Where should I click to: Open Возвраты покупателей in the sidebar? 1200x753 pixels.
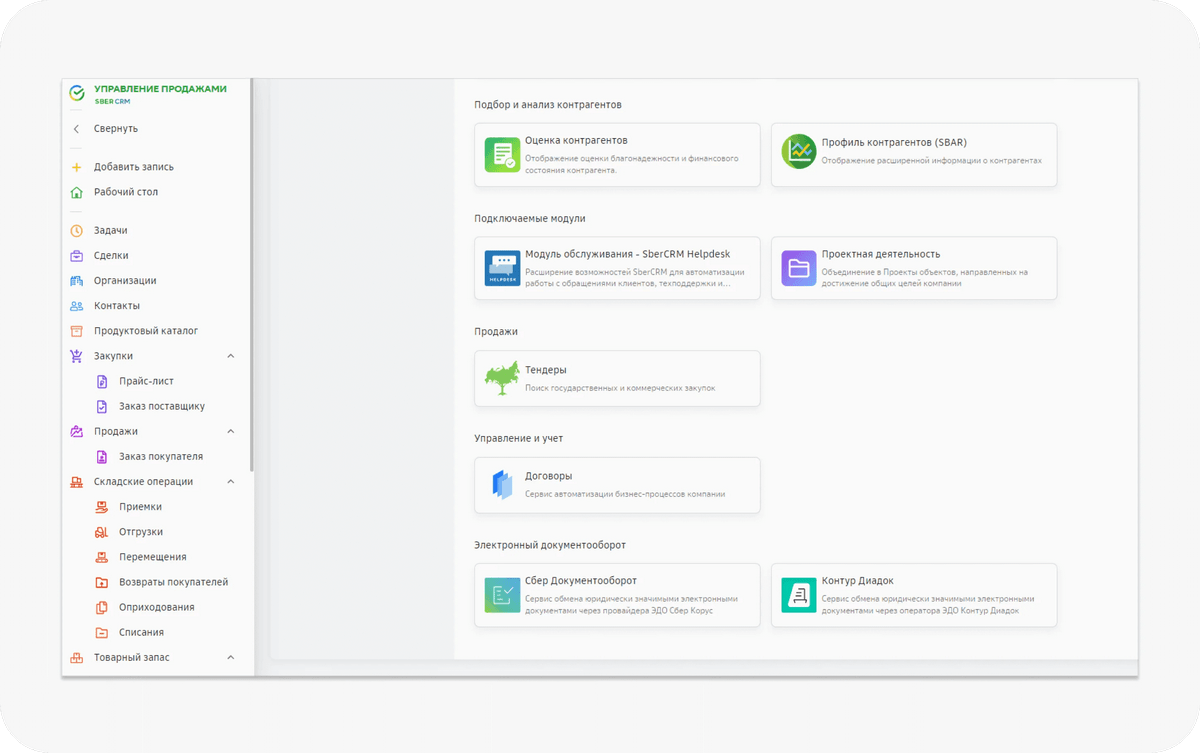tap(174, 582)
